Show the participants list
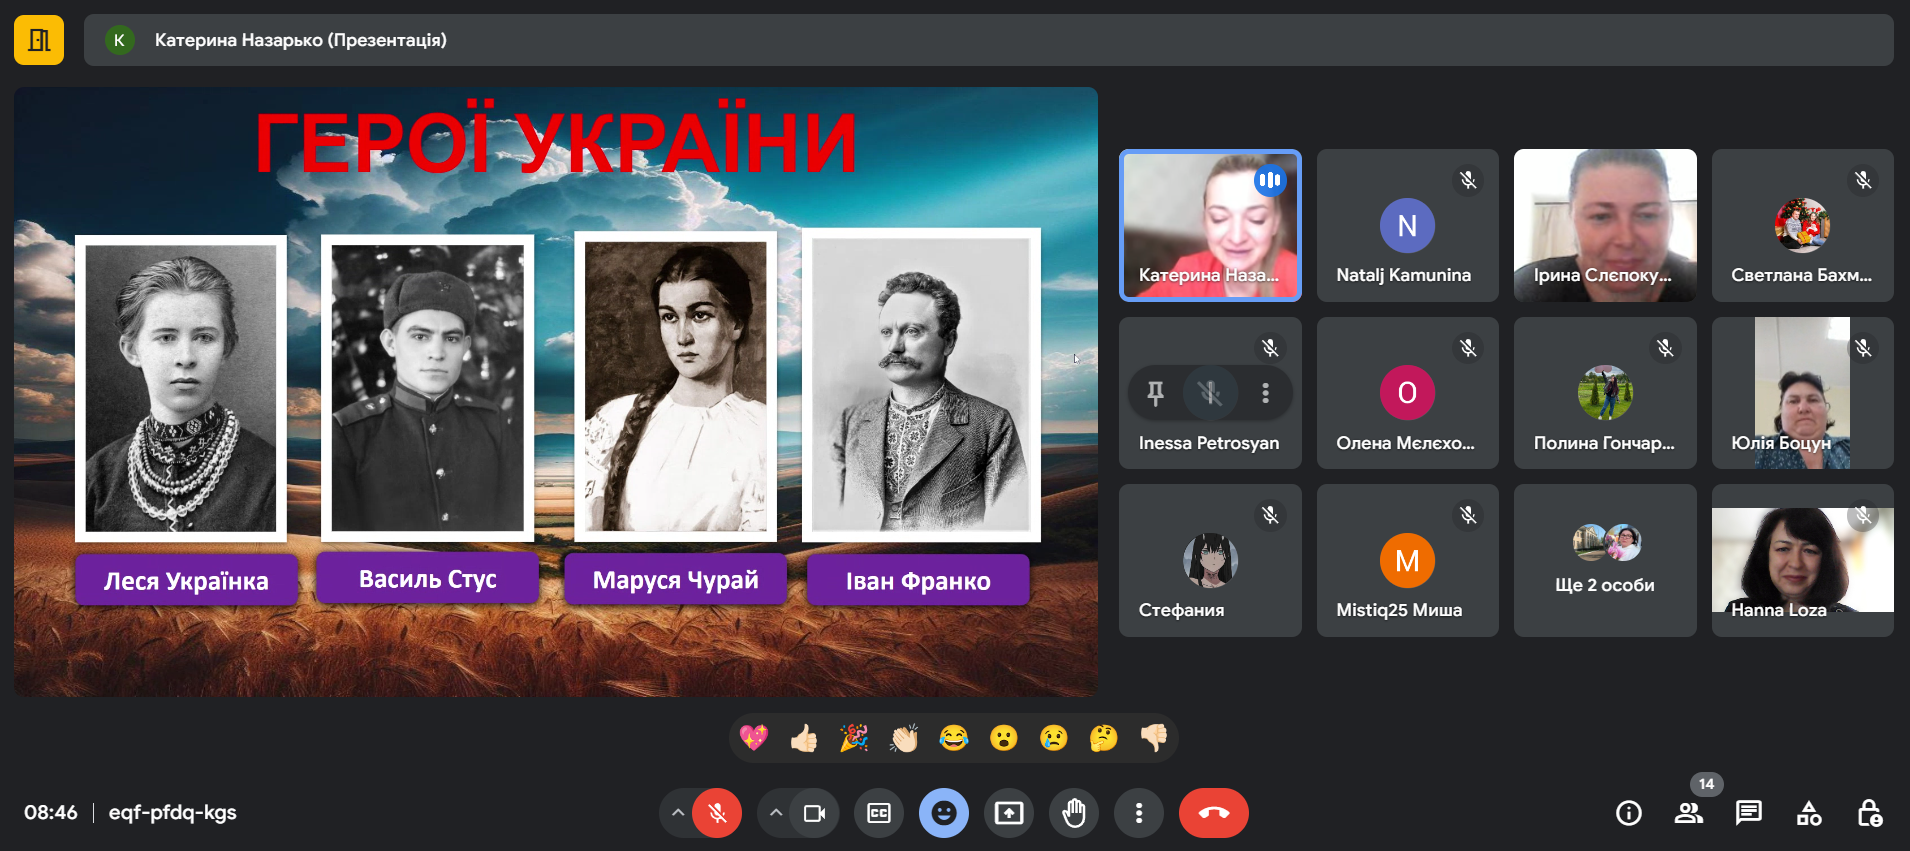This screenshot has width=1910, height=851. 1688,813
